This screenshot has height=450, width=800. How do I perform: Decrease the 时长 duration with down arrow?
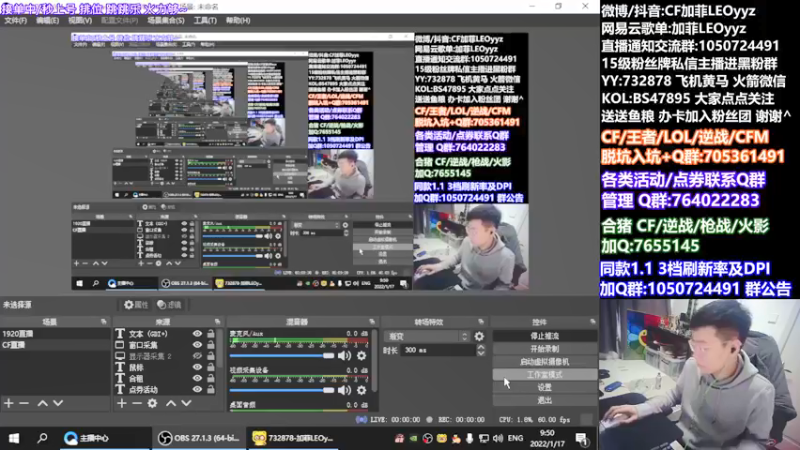pyautogui.click(x=481, y=353)
